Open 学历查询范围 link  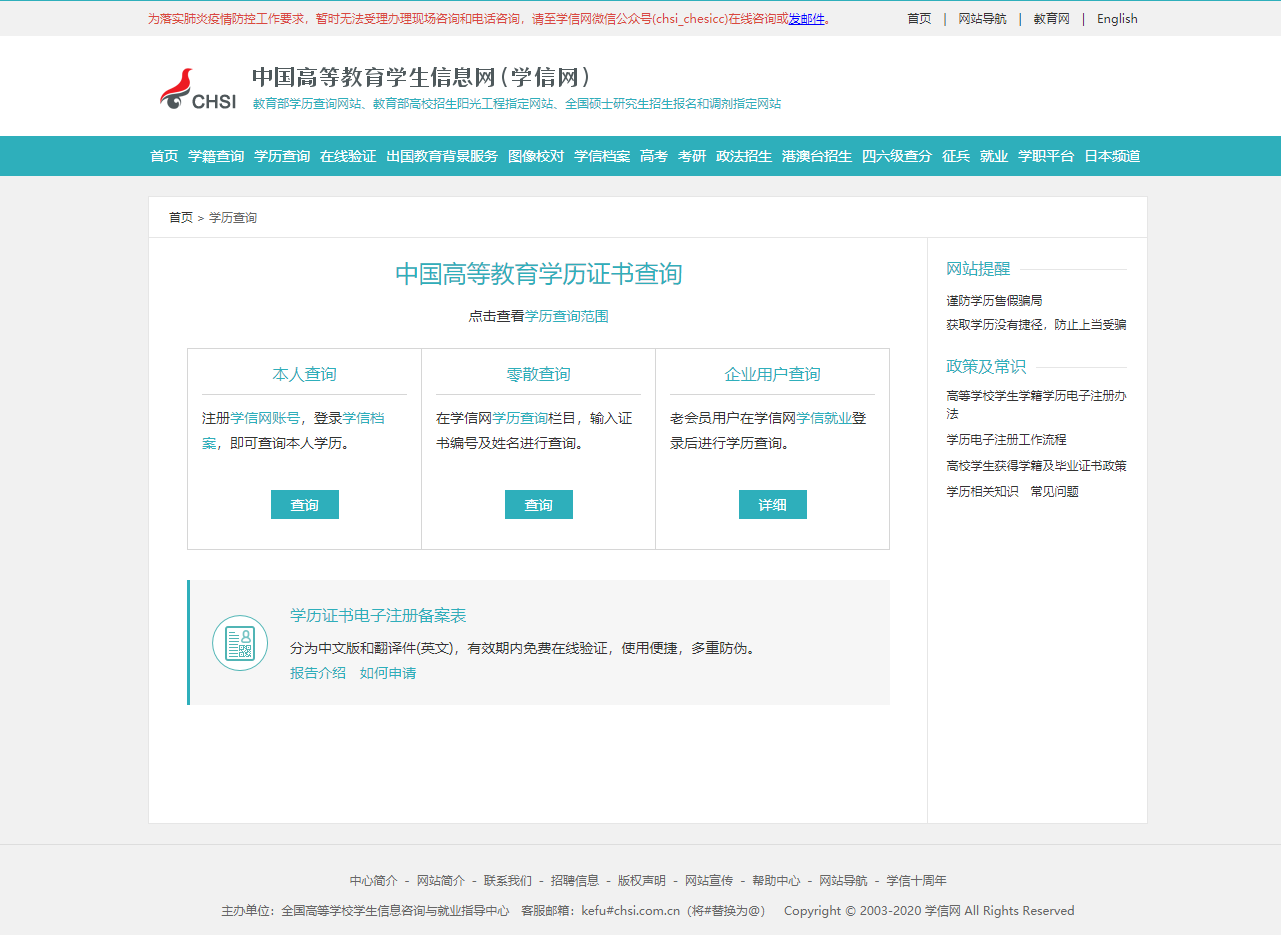(x=567, y=316)
